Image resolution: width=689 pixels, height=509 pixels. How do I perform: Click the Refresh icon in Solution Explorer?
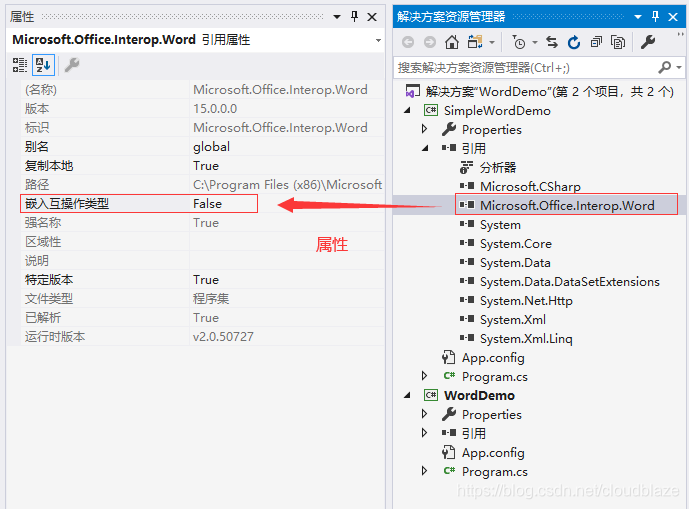coord(574,42)
